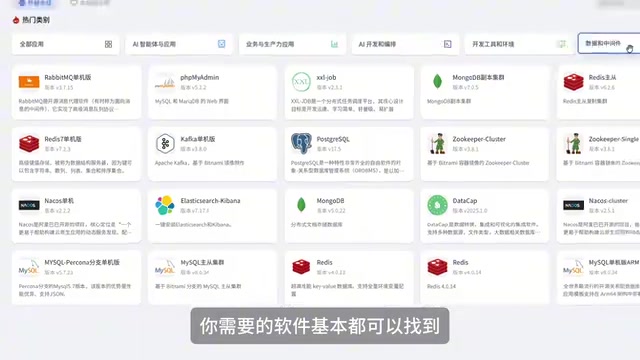Select the AI 智能体与应用 category tab
Image resolution: width=640 pixels, height=360 pixels.
pyautogui.click(x=179, y=44)
